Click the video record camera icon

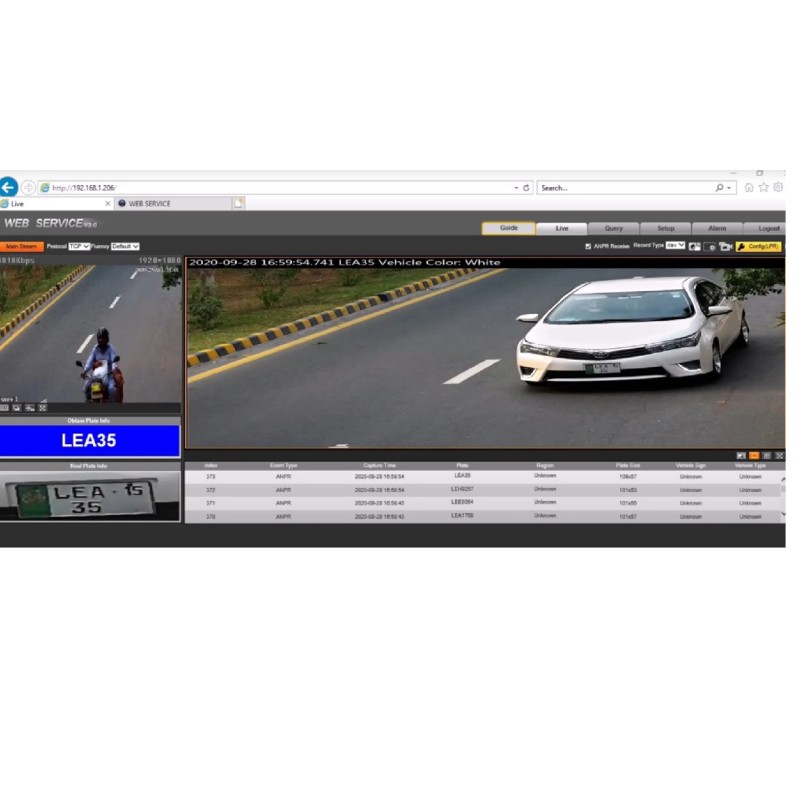point(725,246)
